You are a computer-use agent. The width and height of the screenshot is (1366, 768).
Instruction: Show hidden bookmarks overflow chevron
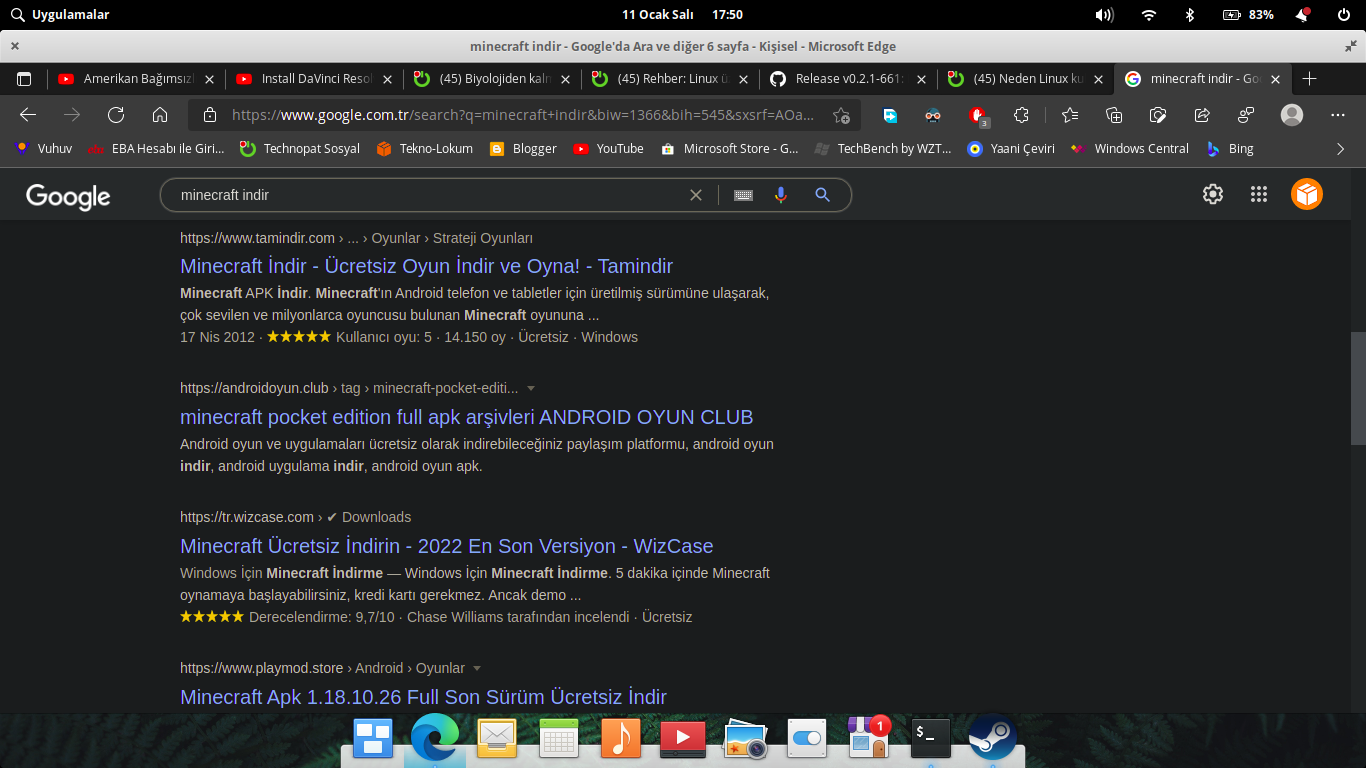point(1341,148)
